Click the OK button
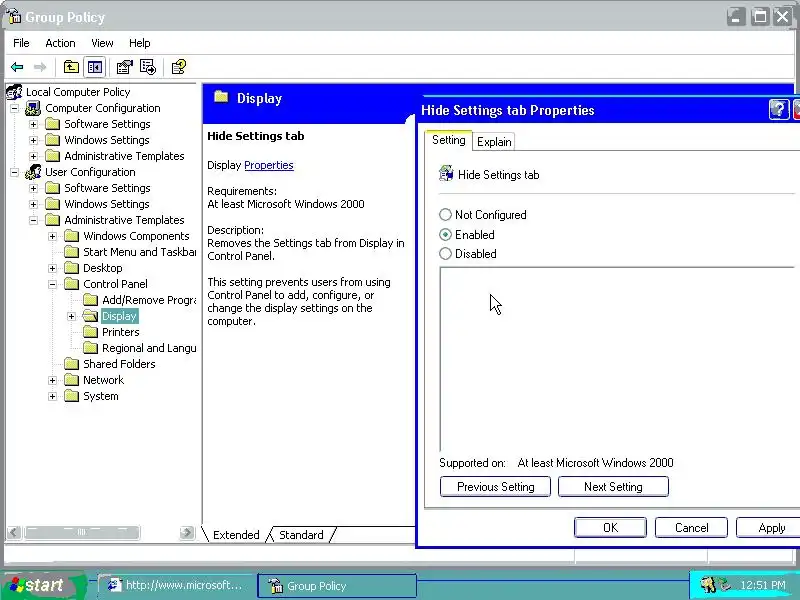The height and width of the screenshot is (600, 800). pos(610,528)
